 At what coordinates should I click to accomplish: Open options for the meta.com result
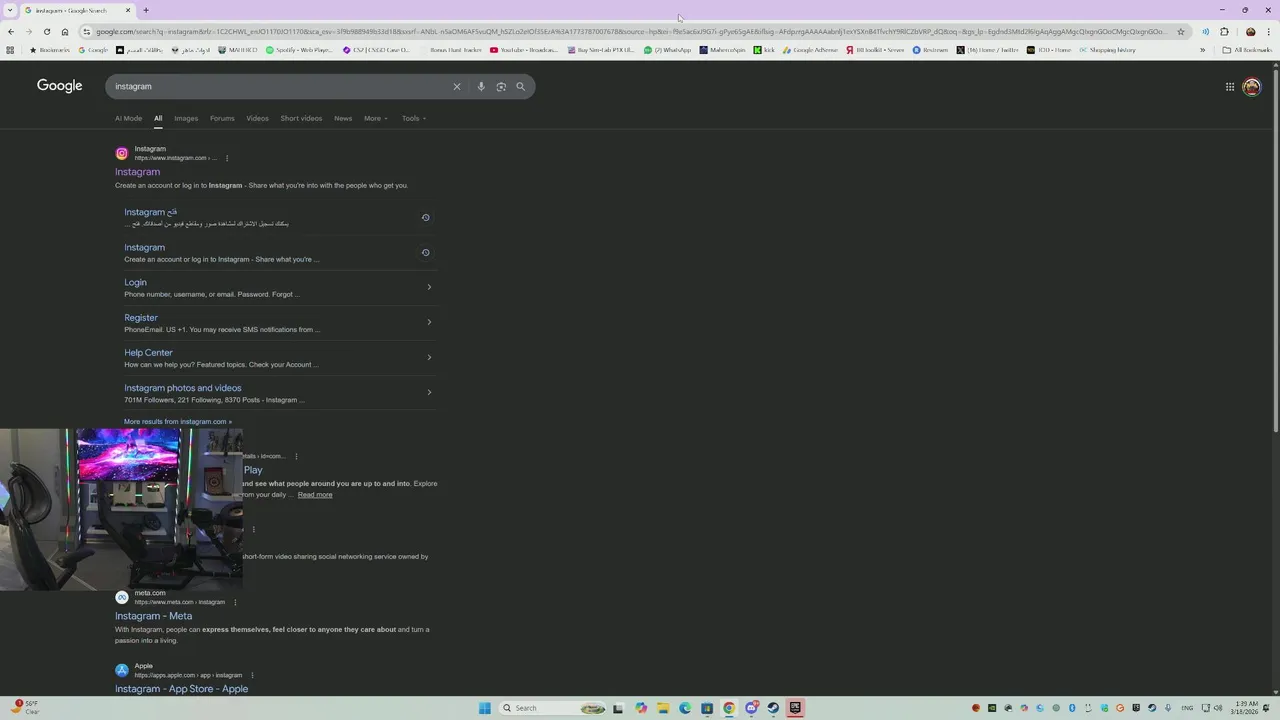pos(235,602)
